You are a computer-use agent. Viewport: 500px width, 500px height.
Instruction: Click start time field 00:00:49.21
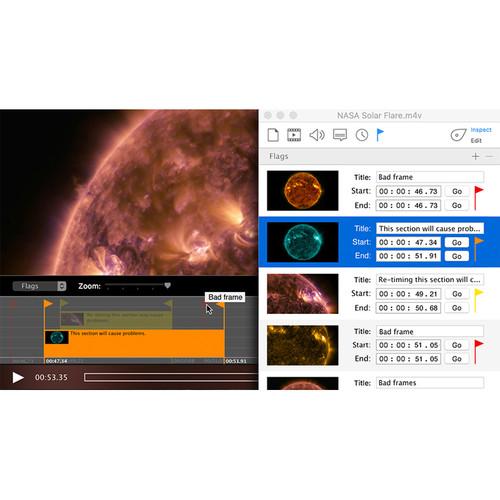[x=408, y=294]
